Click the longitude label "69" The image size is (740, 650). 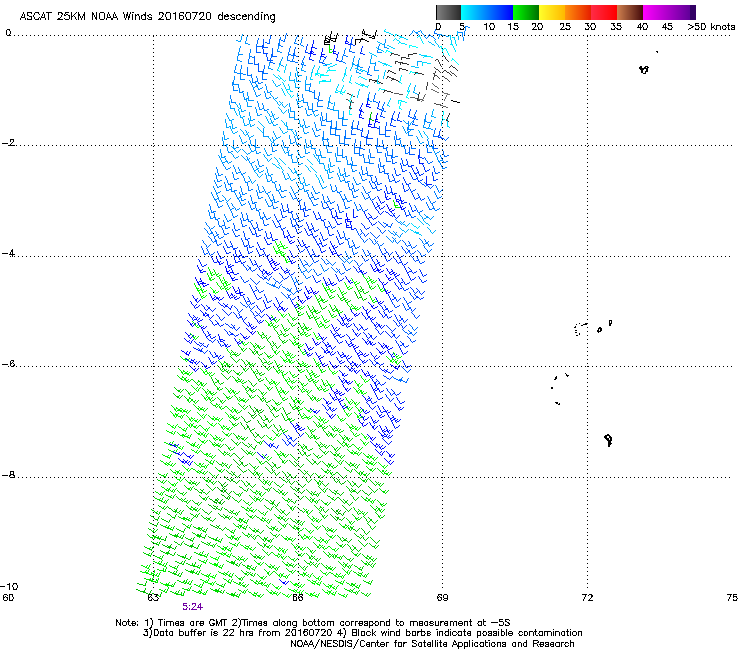tap(442, 598)
